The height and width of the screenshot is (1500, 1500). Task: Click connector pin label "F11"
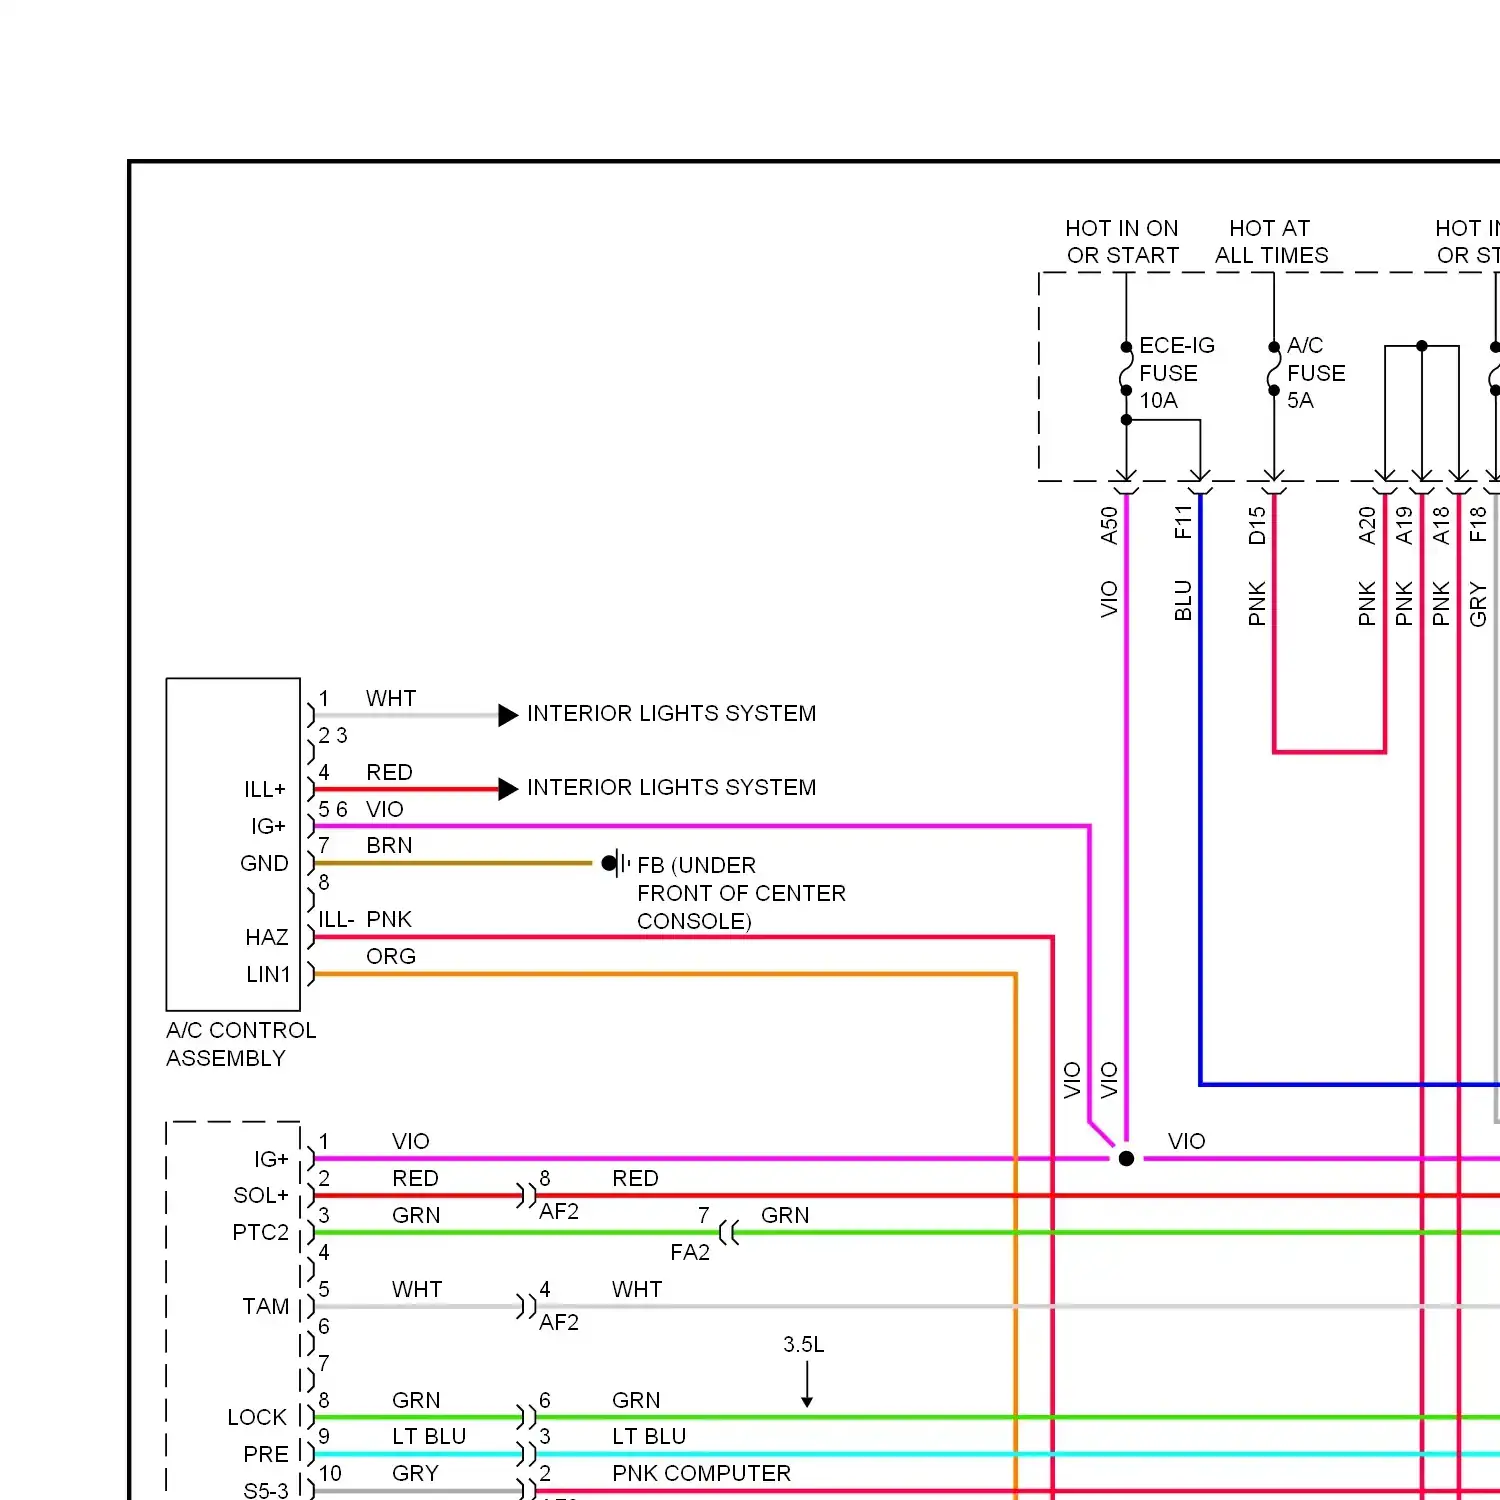coord(1183,522)
